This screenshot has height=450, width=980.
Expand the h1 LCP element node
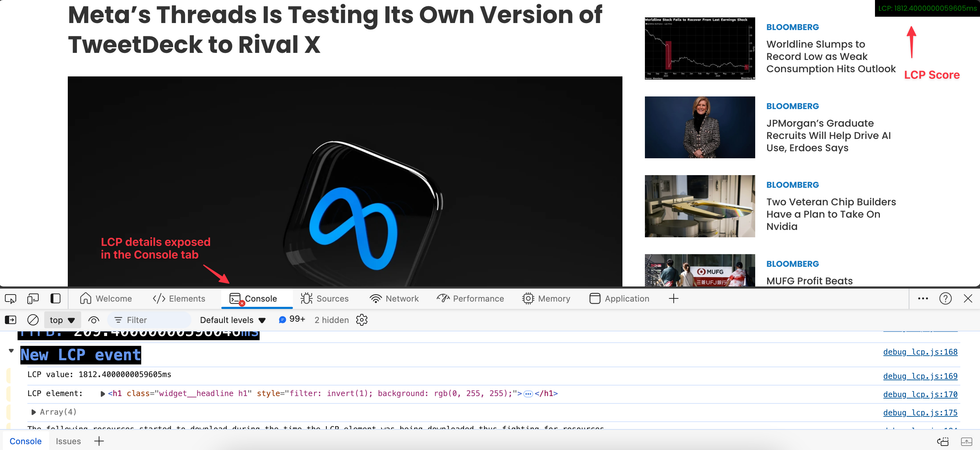103,394
